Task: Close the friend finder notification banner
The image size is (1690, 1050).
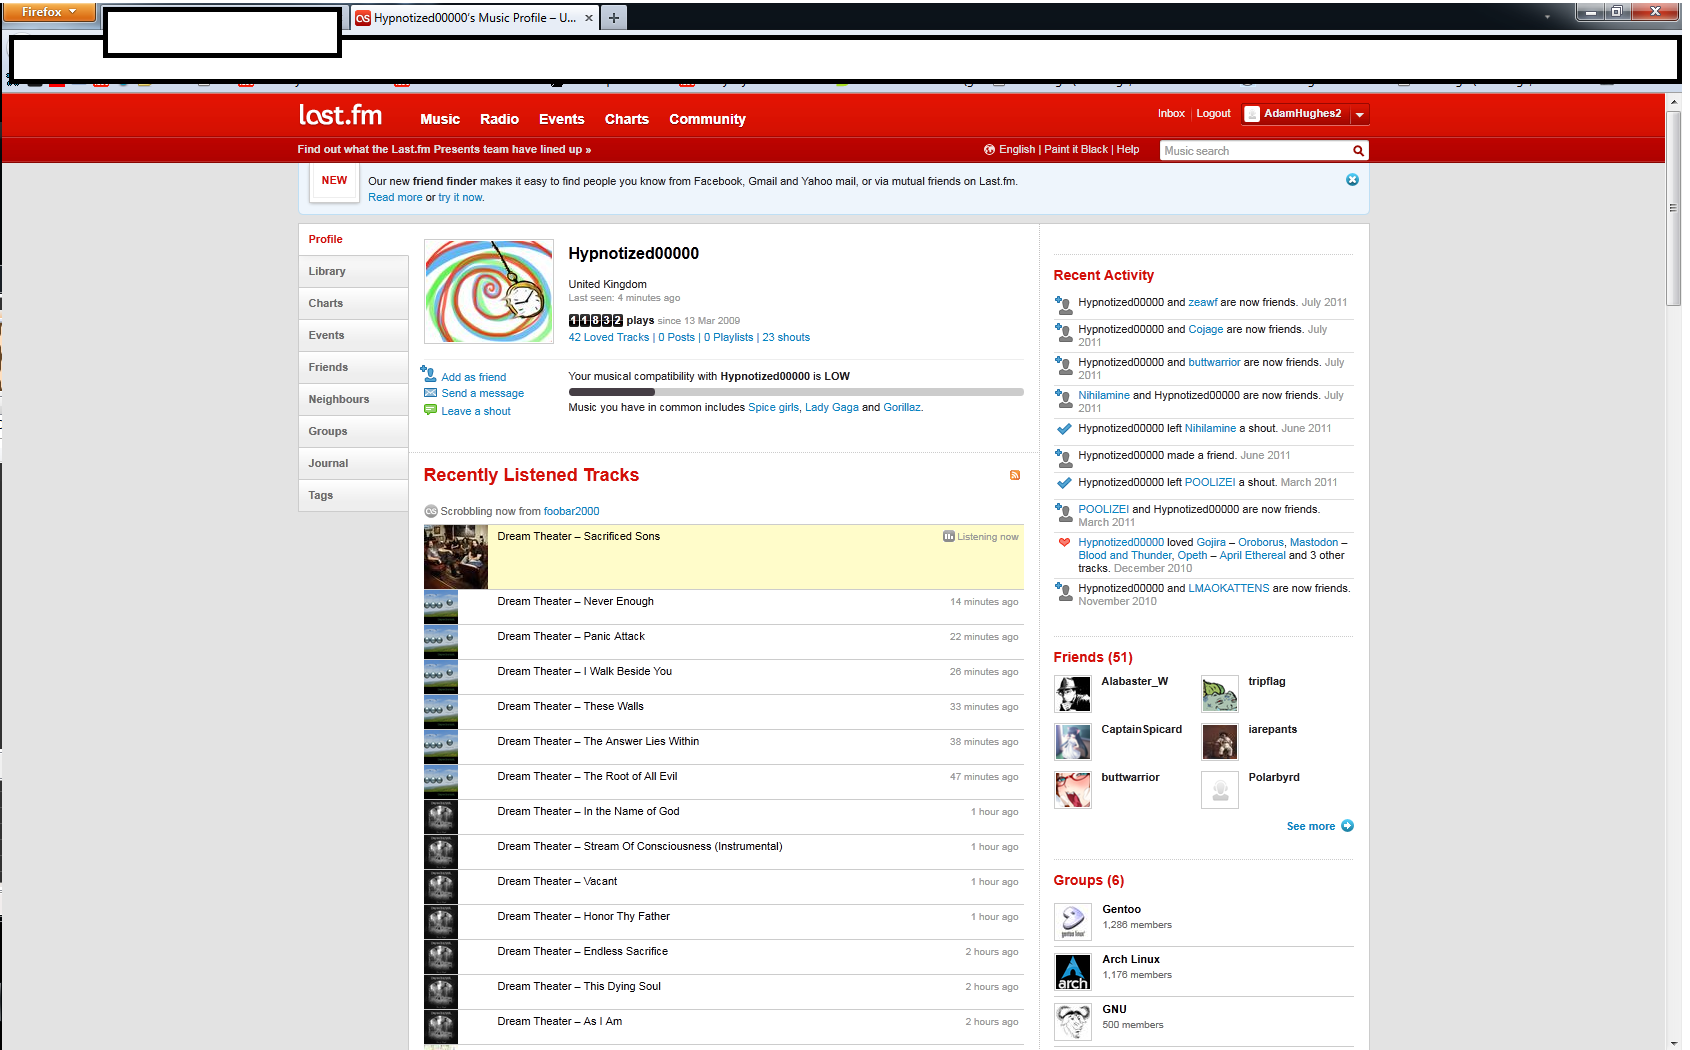Action: 1352,180
